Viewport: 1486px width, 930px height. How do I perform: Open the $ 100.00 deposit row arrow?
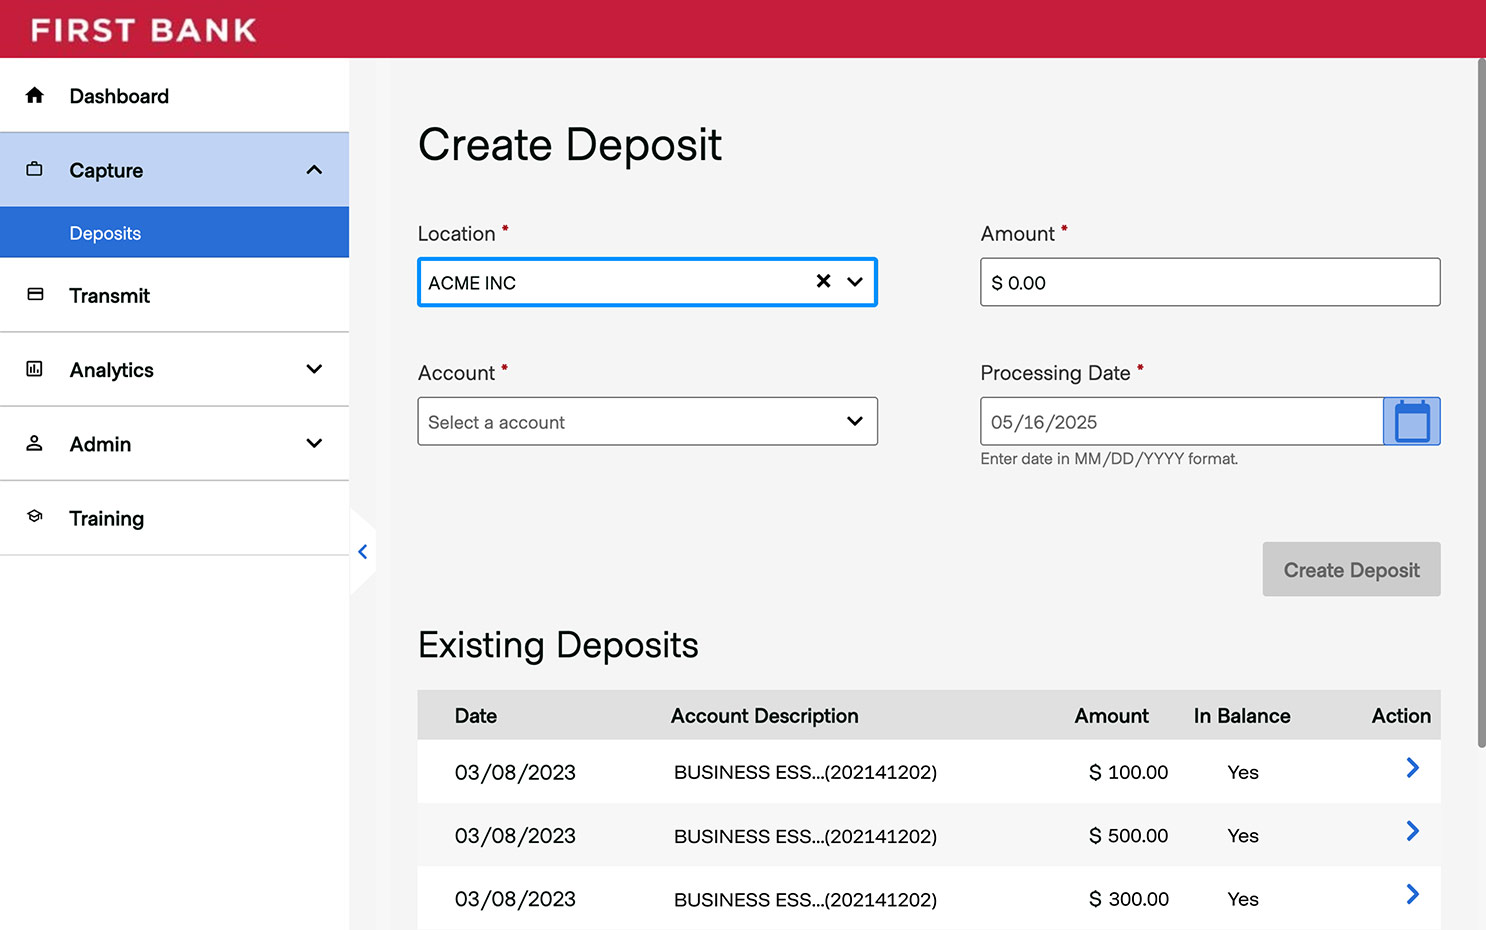point(1412,768)
